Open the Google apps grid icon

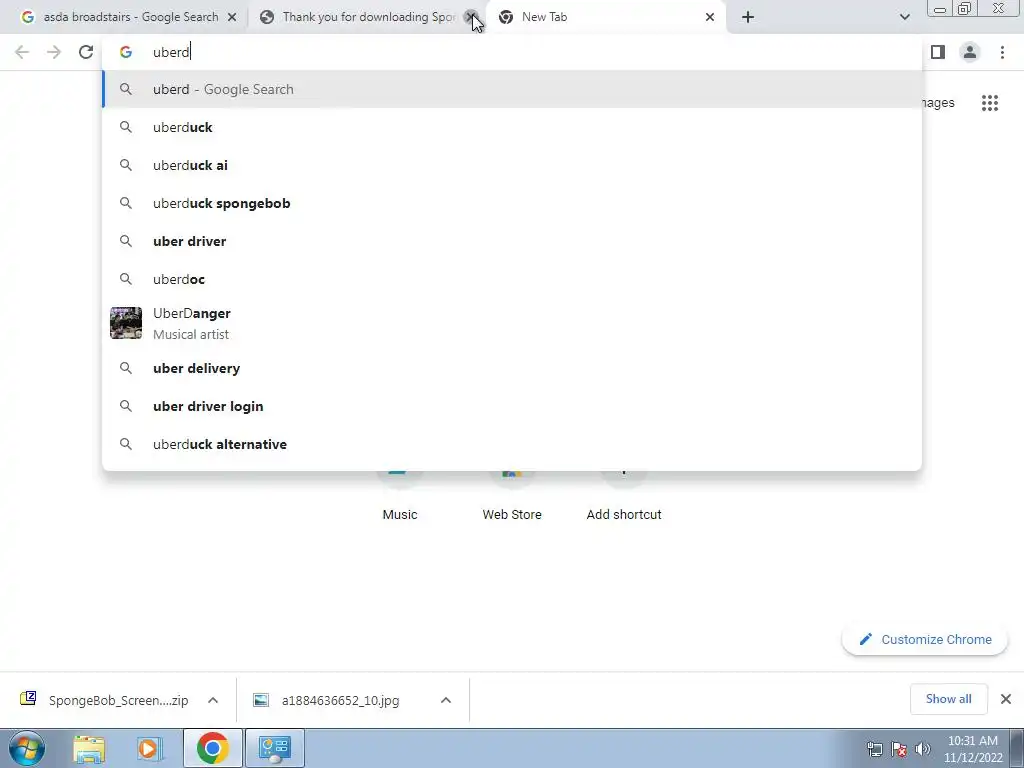[x=989, y=103]
